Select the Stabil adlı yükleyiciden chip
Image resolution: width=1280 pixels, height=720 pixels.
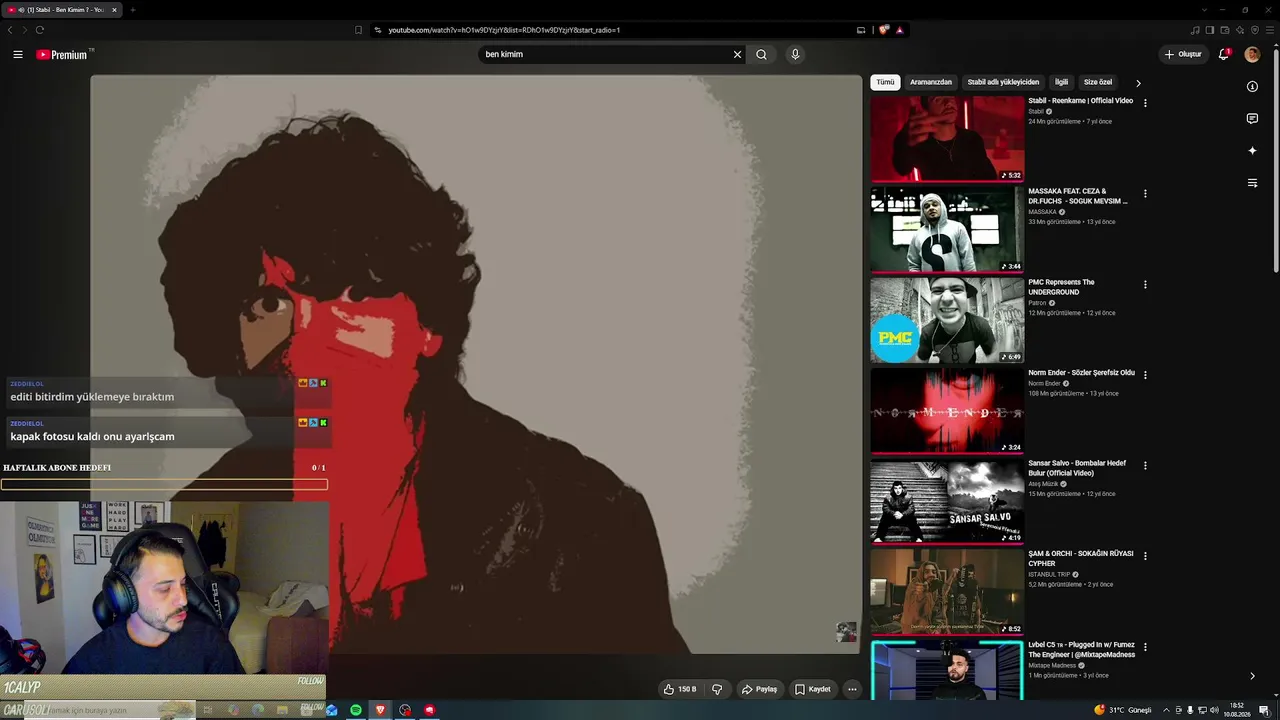(x=1003, y=82)
